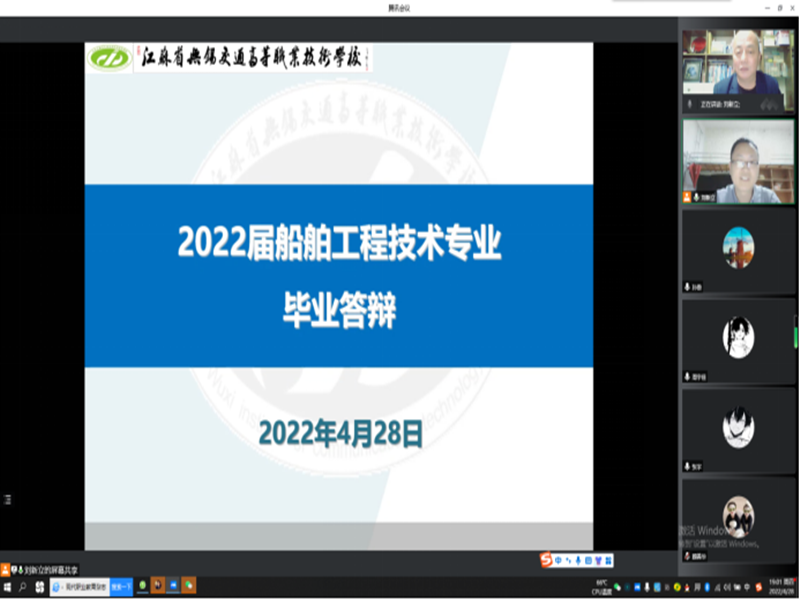Open the Sogou input method S icon
The height and width of the screenshot is (600, 800).
[546, 562]
